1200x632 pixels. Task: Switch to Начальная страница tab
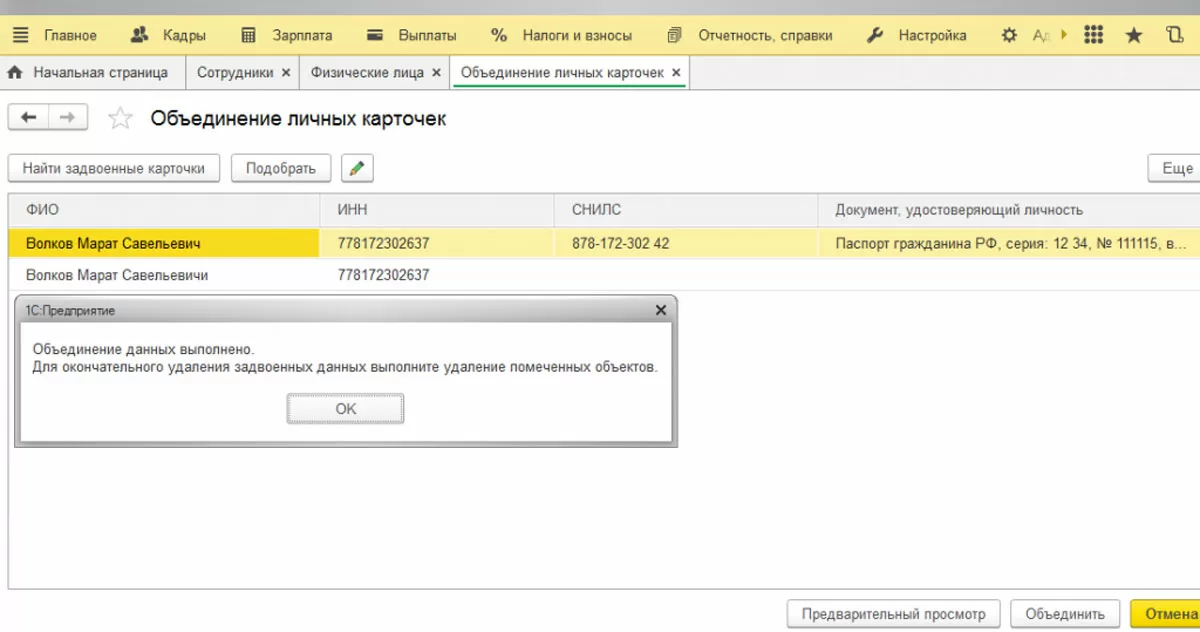(x=88, y=73)
